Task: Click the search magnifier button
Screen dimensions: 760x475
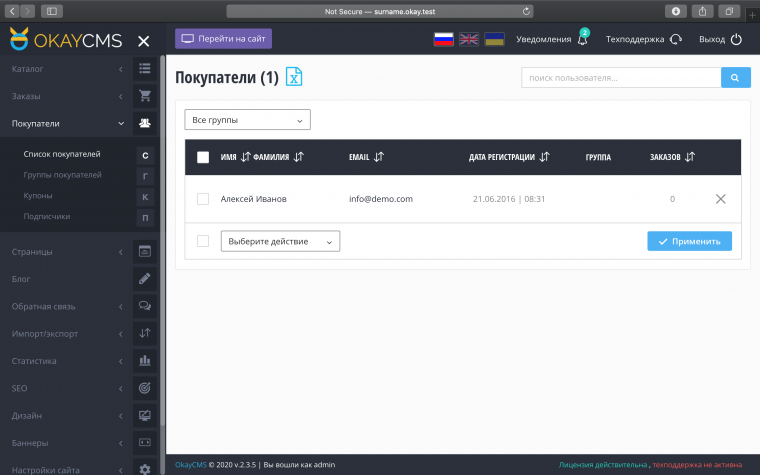Action: click(735, 78)
